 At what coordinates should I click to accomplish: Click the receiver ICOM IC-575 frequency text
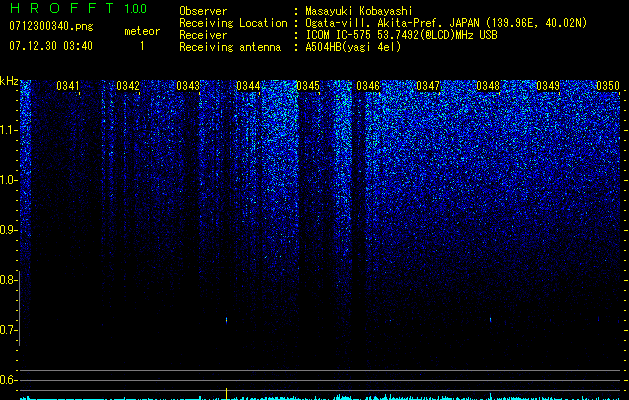[x=401, y=35]
